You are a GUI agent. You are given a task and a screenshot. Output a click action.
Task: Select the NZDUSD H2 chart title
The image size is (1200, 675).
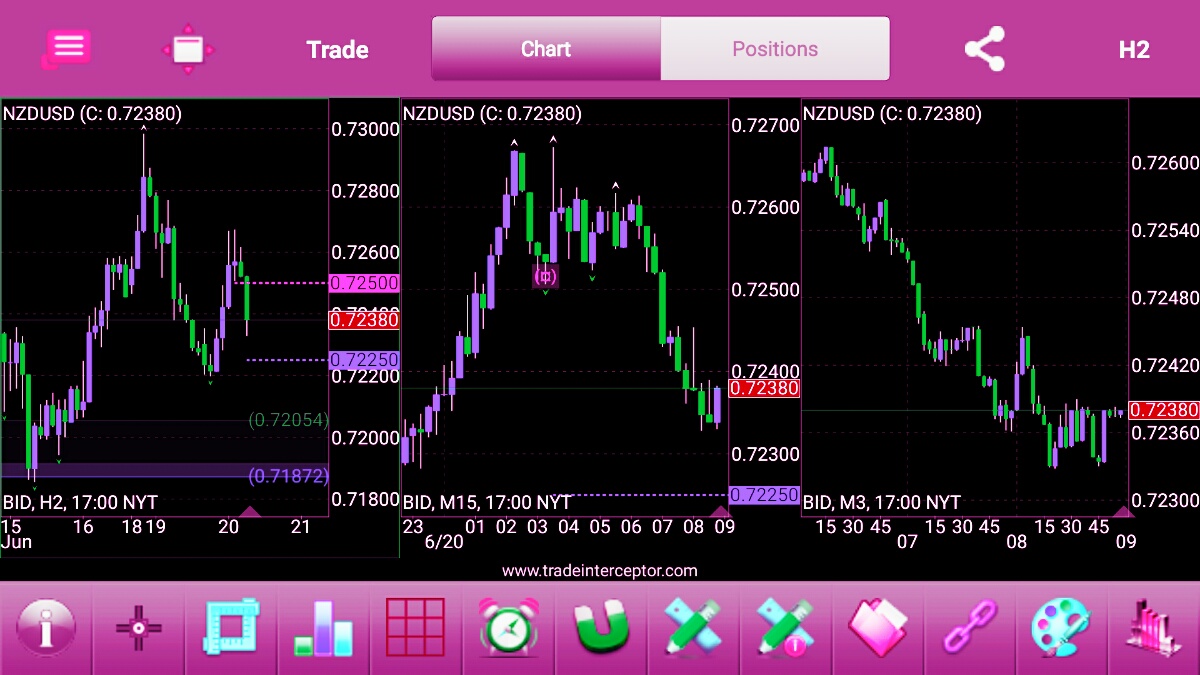92,114
